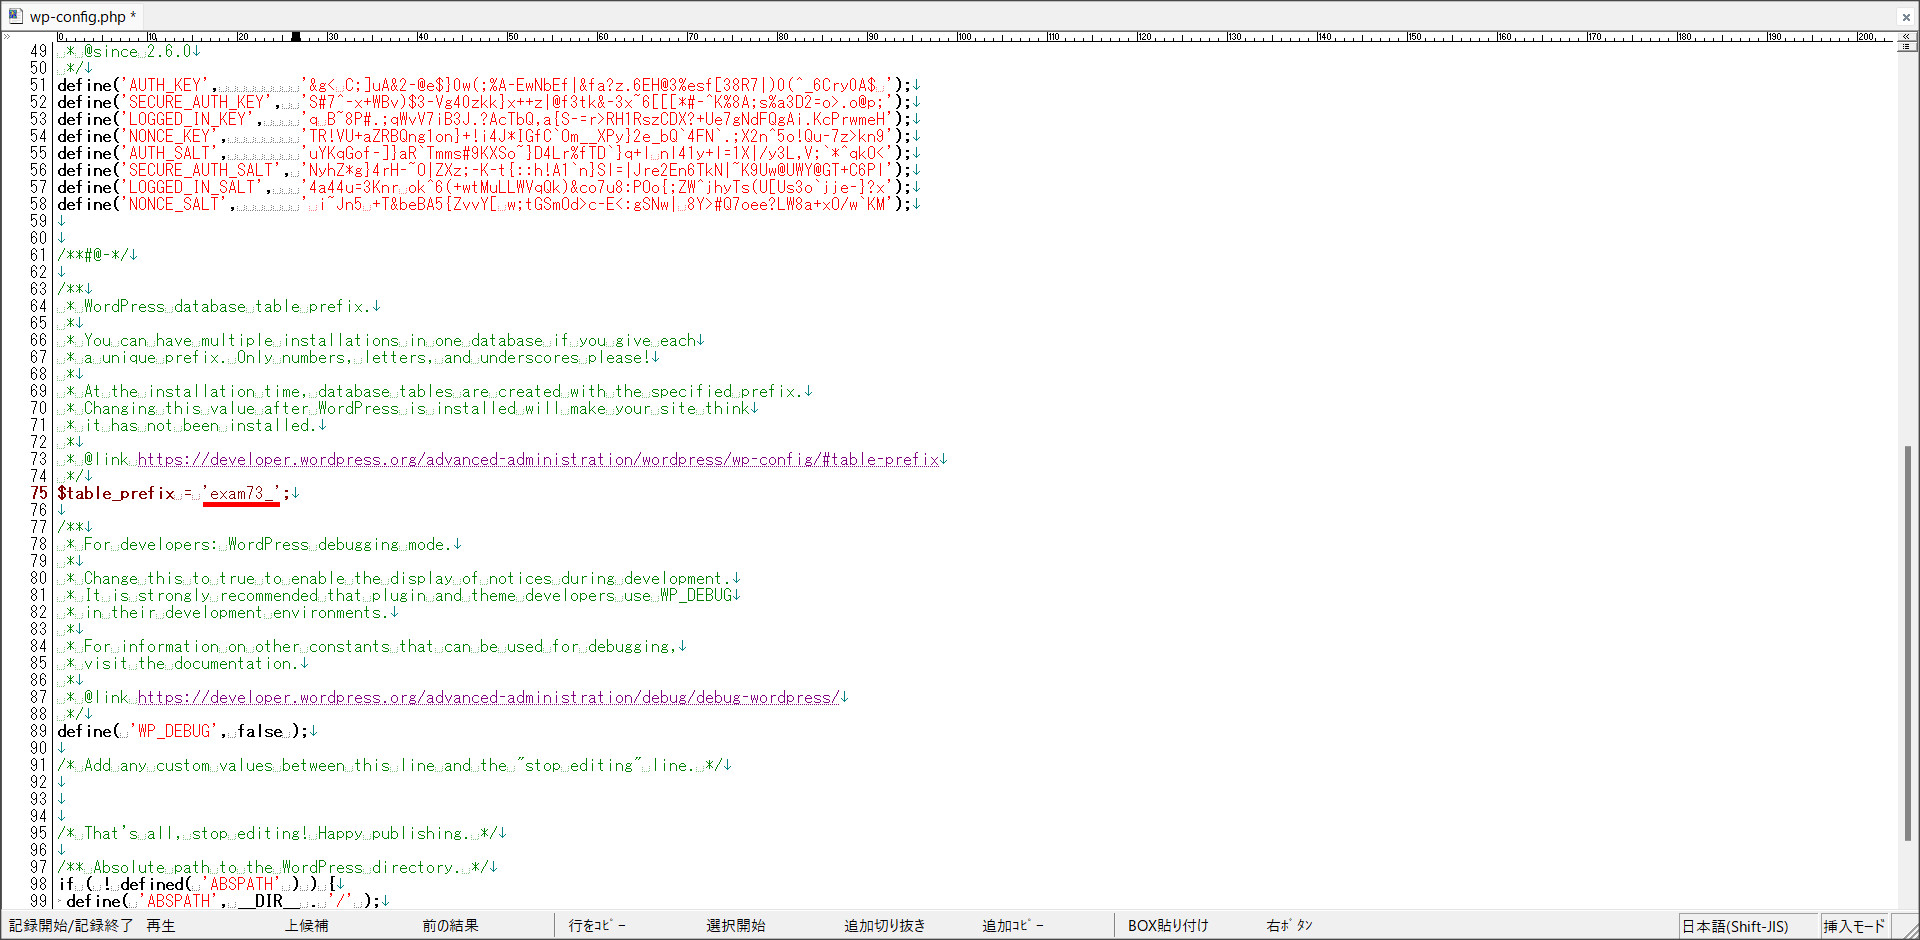
Task: Click the file icon on wp-config.php tab
Action: [x=15, y=16]
